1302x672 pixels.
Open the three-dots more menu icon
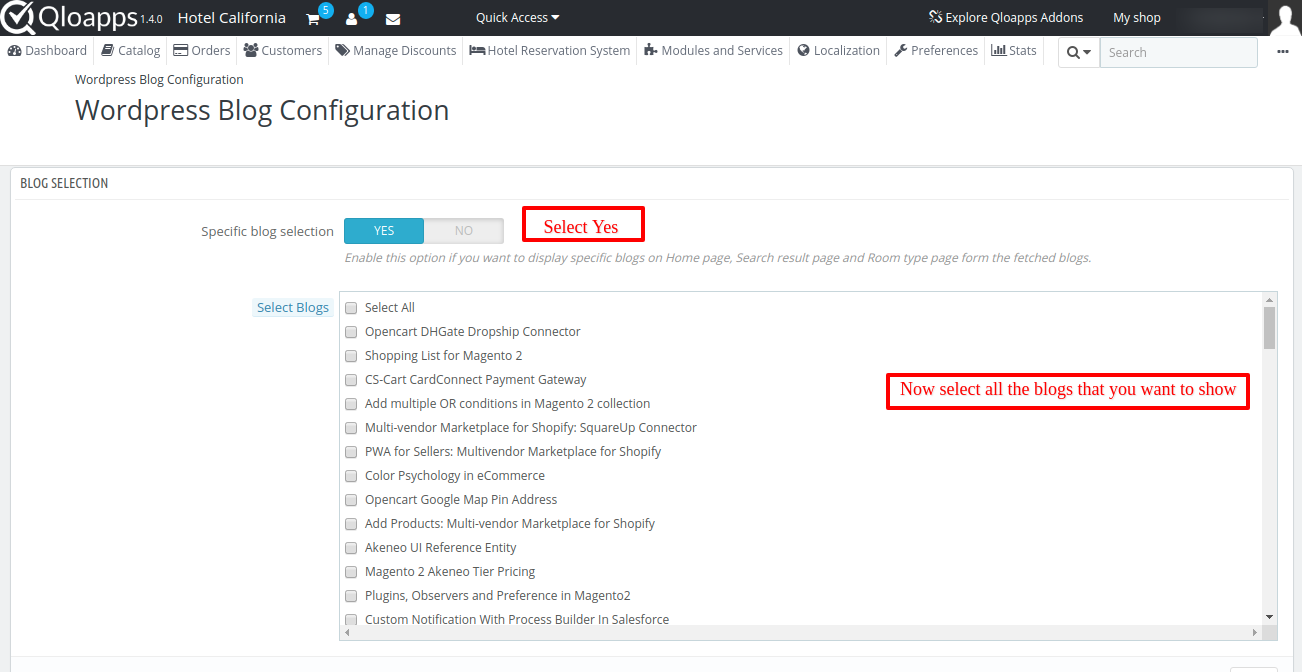click(x=1283, y=52)
